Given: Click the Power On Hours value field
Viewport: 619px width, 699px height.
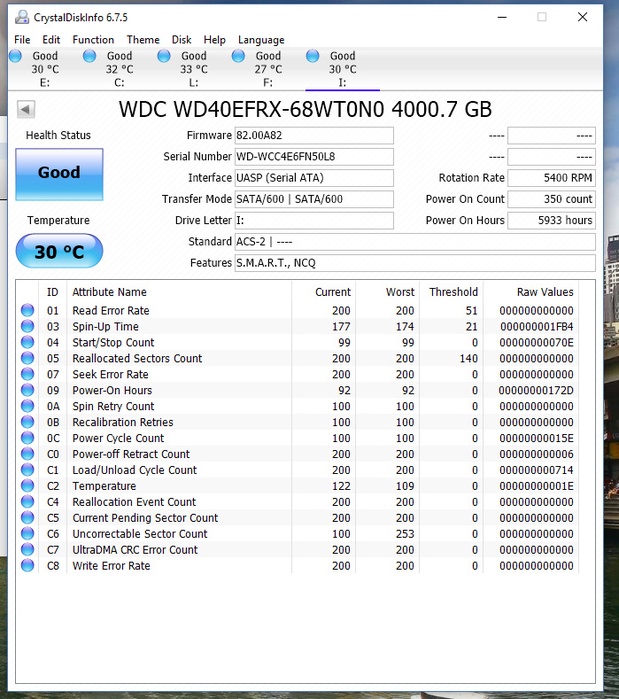Looking at the screenshot, I should click(x=551, y=221).
